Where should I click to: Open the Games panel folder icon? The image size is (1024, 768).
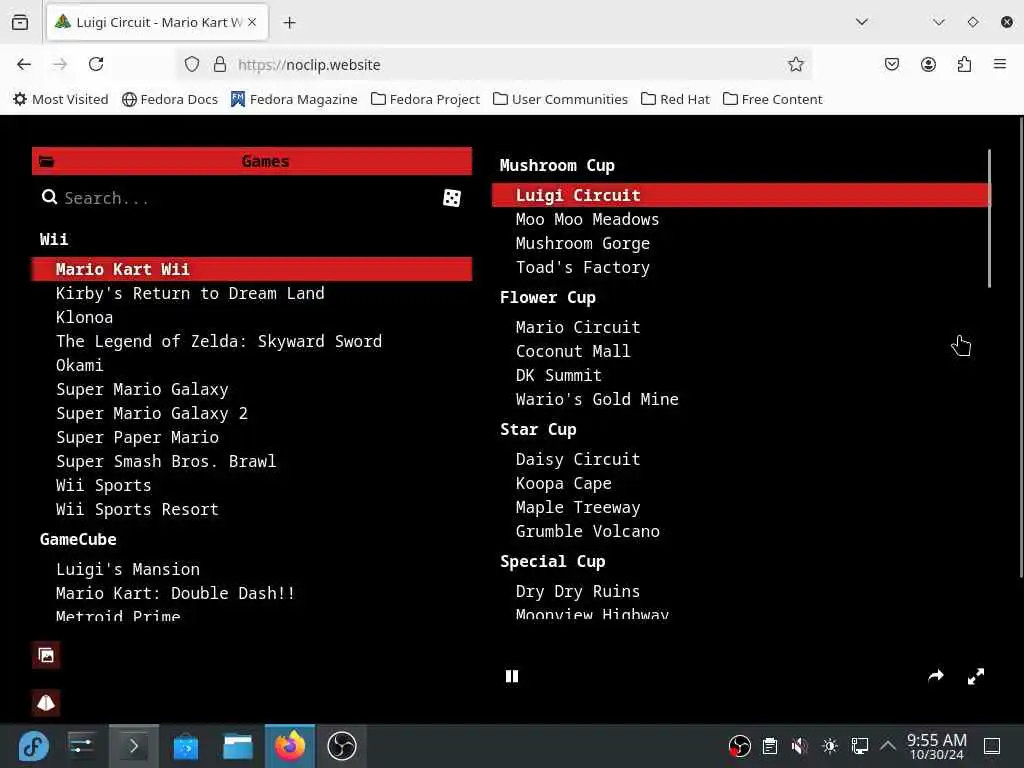click(46, 161)
